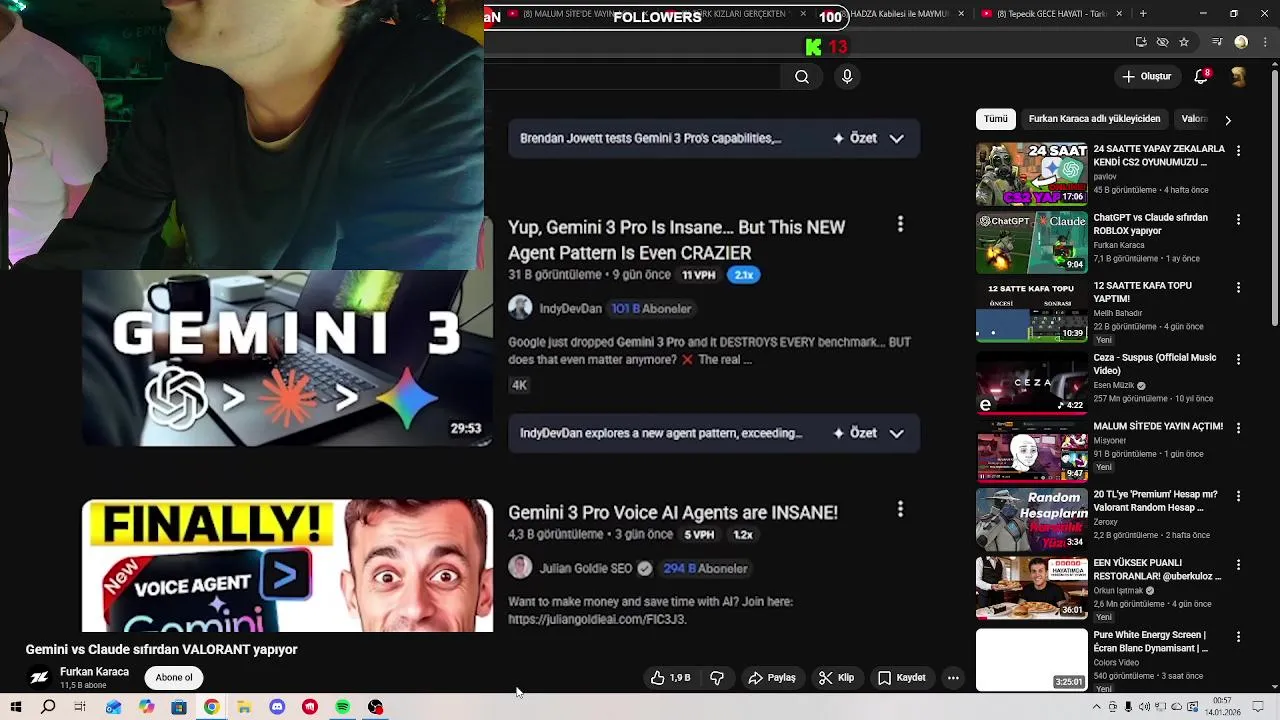Viewport: 1280px width, 720px height.
Task: Open Furkan Karaca channel avatar
Action: pyautogui.click(x=39, y=678)
